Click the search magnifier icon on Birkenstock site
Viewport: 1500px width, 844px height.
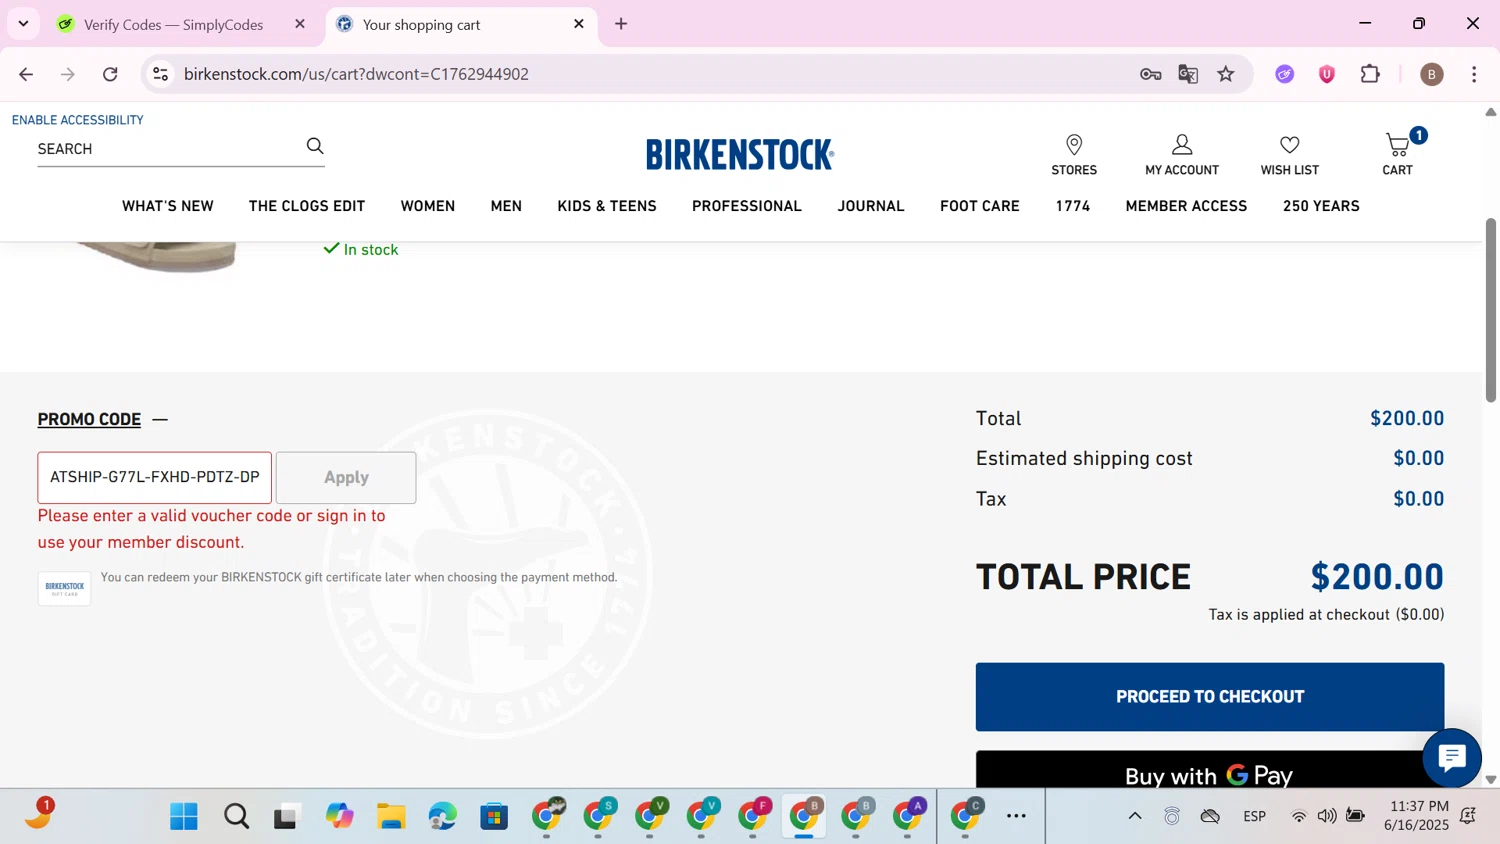315,147
